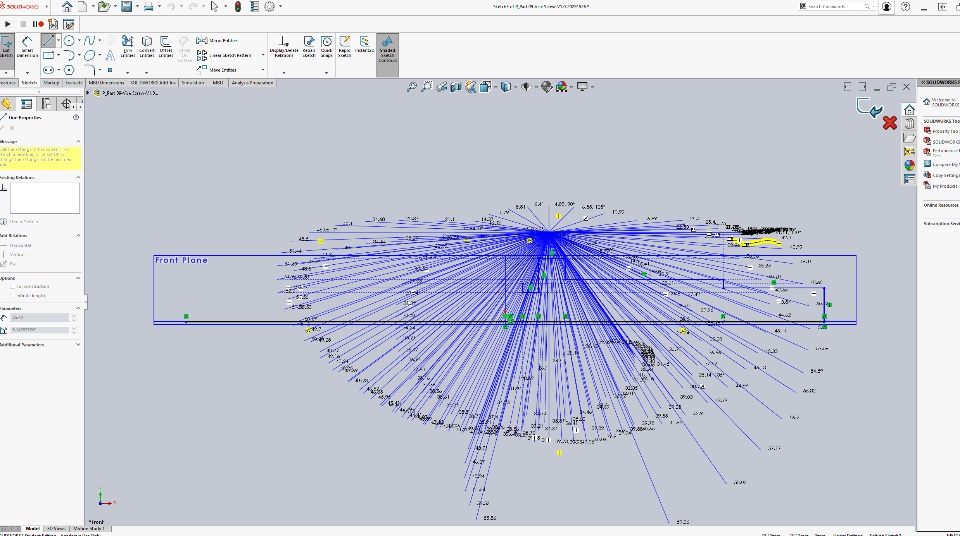Open the PropertyManager tab in left panel
Image resolution: width=960 pixels, height=536 pixels.
[x=26, y=104]
